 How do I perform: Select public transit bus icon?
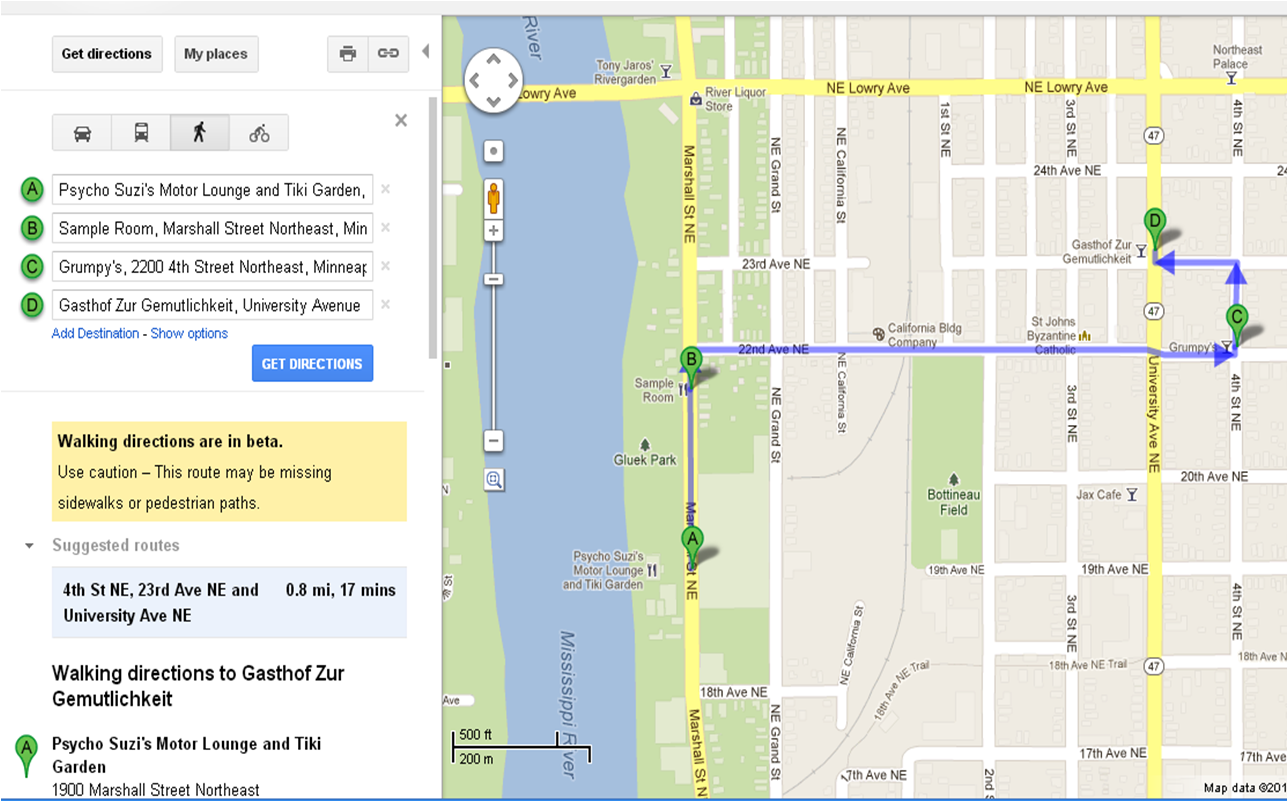click(141, 133)
